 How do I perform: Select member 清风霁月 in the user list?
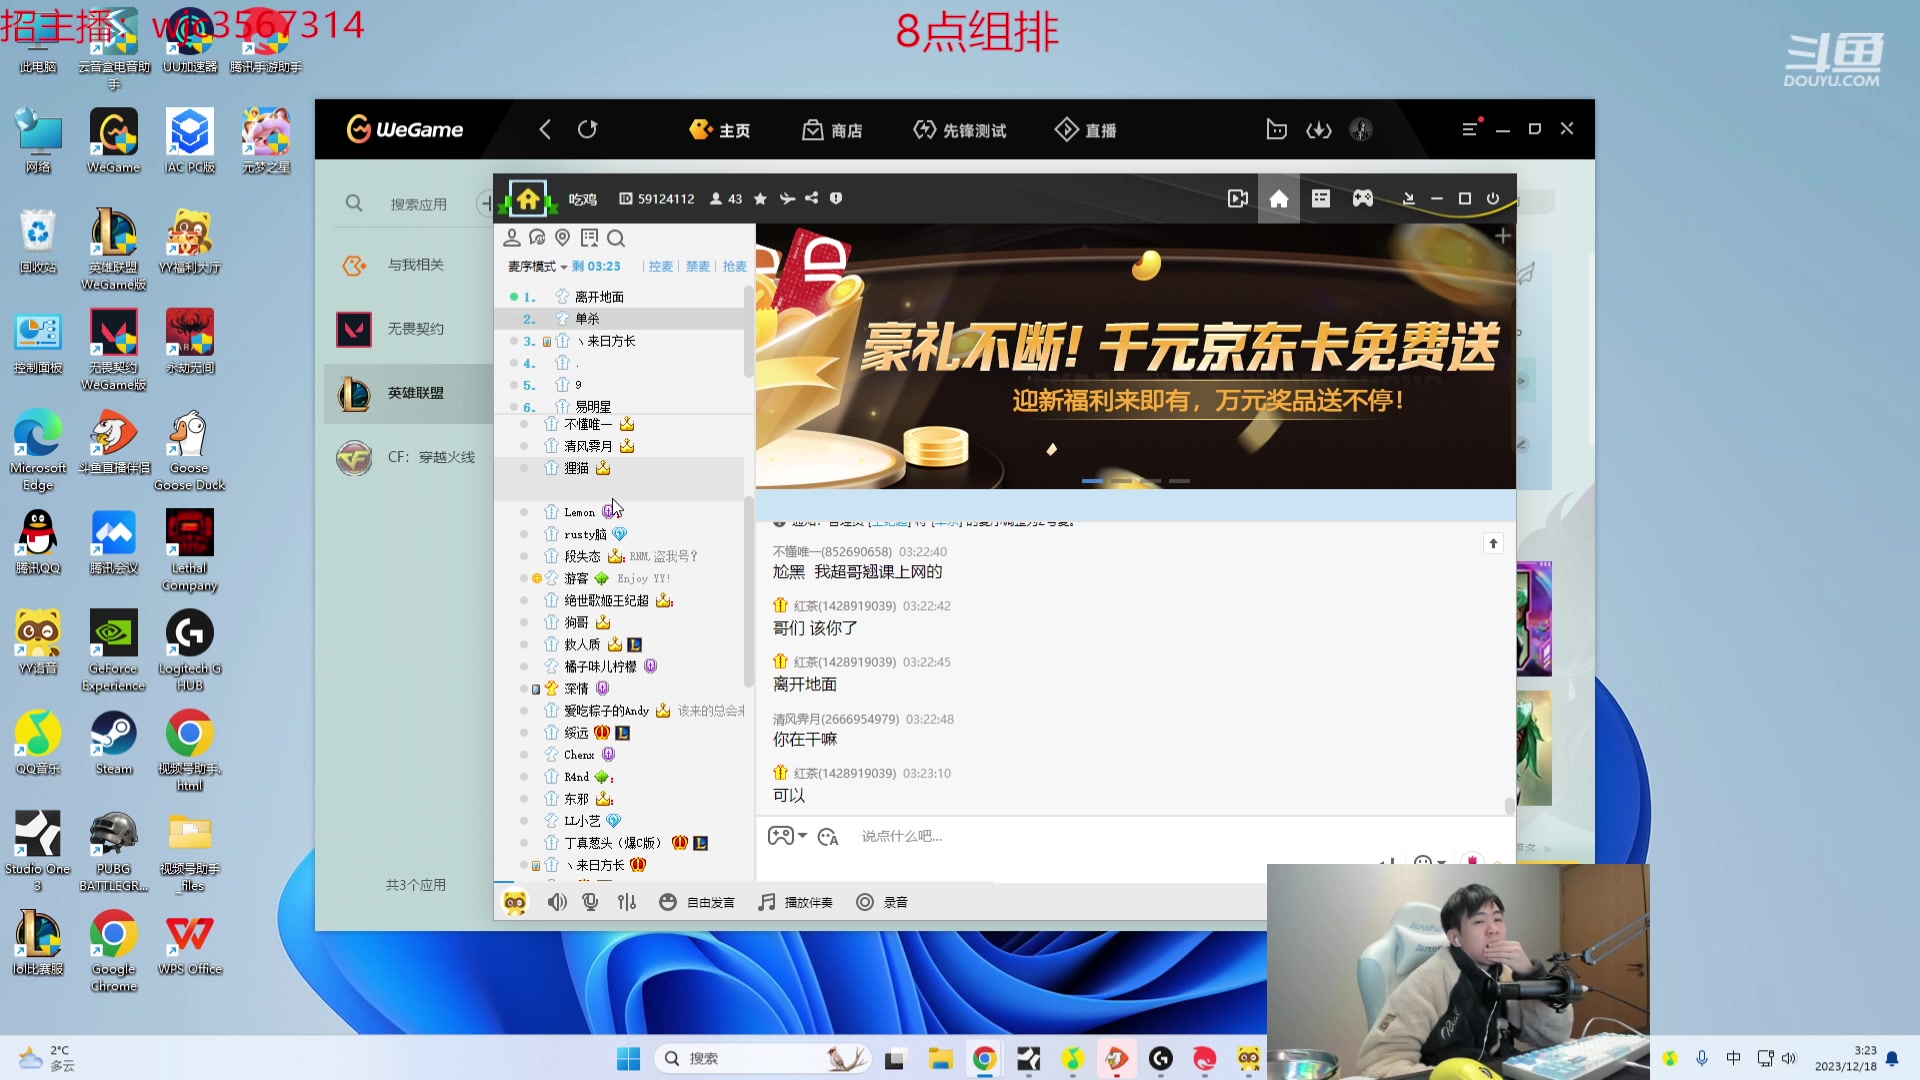[588, 446]
